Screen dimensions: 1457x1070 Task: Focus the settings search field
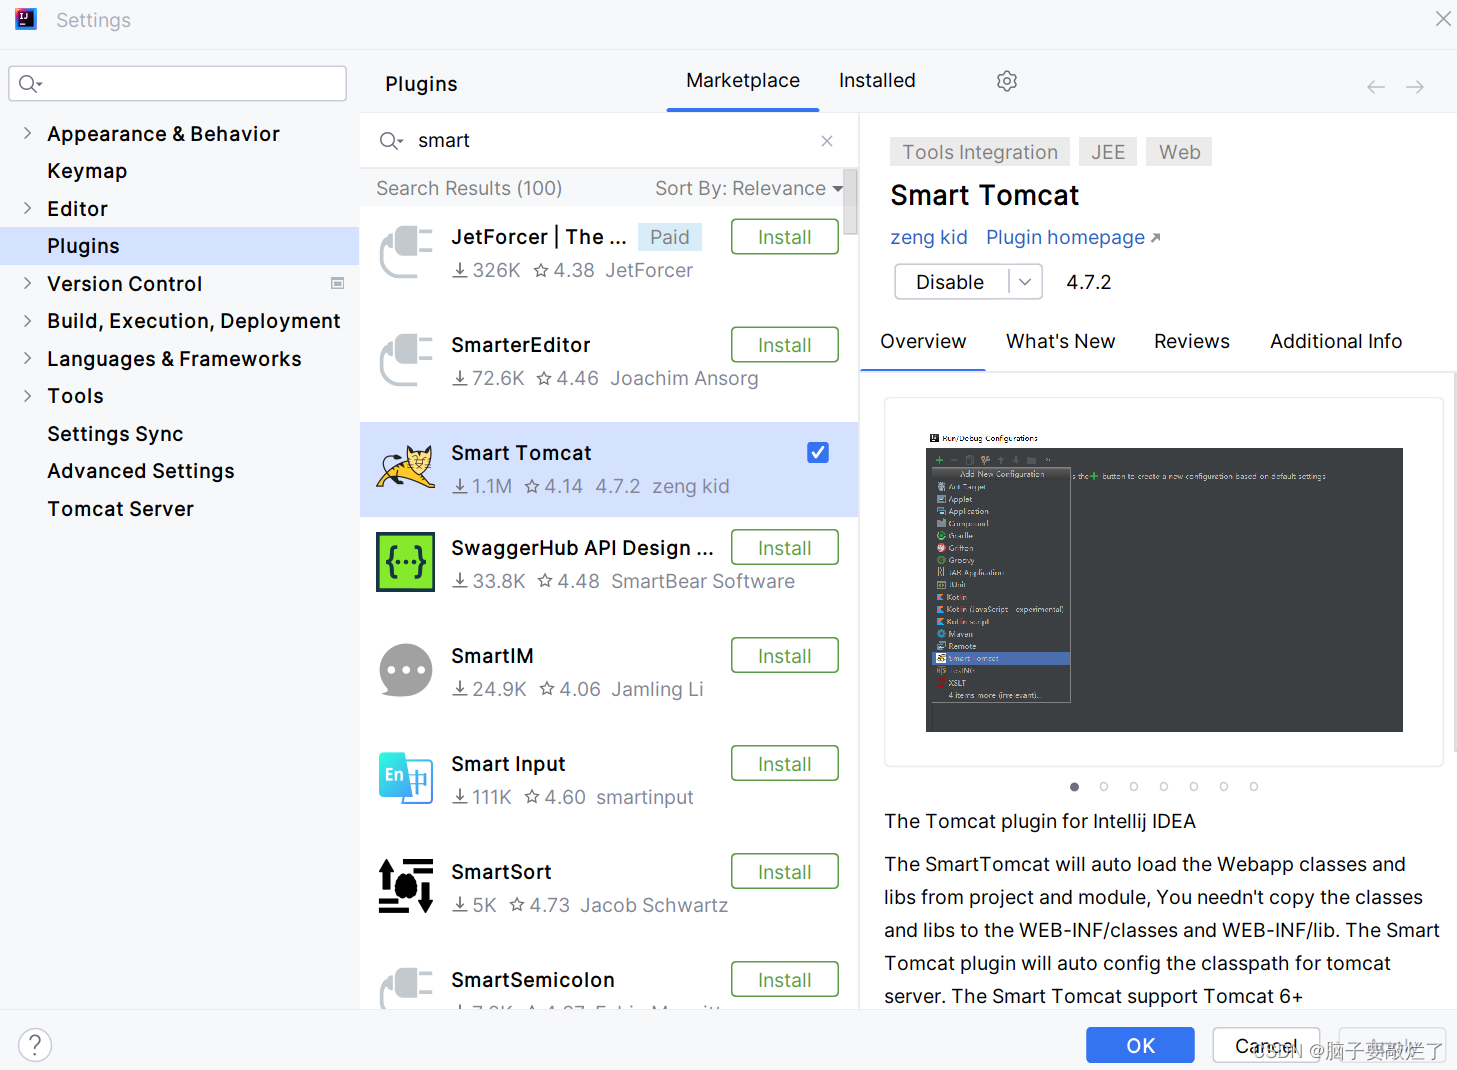(x=178, y=84)
